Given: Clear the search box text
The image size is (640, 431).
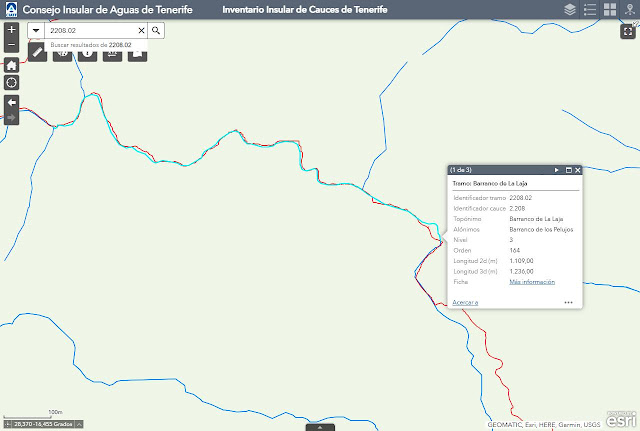Looking at the screenshot, I should [x=141, y=30].
